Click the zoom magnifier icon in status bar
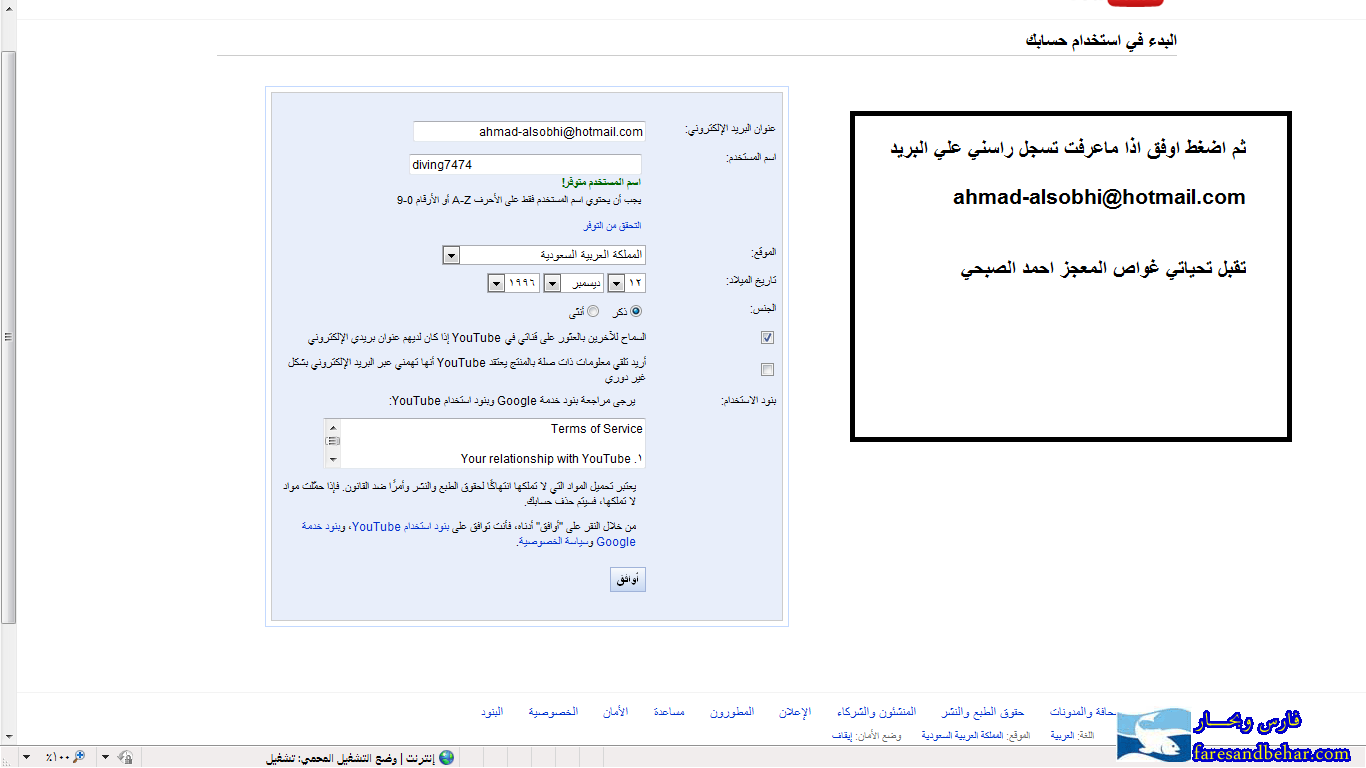1366x768 pixels. [x=79, y=757]
